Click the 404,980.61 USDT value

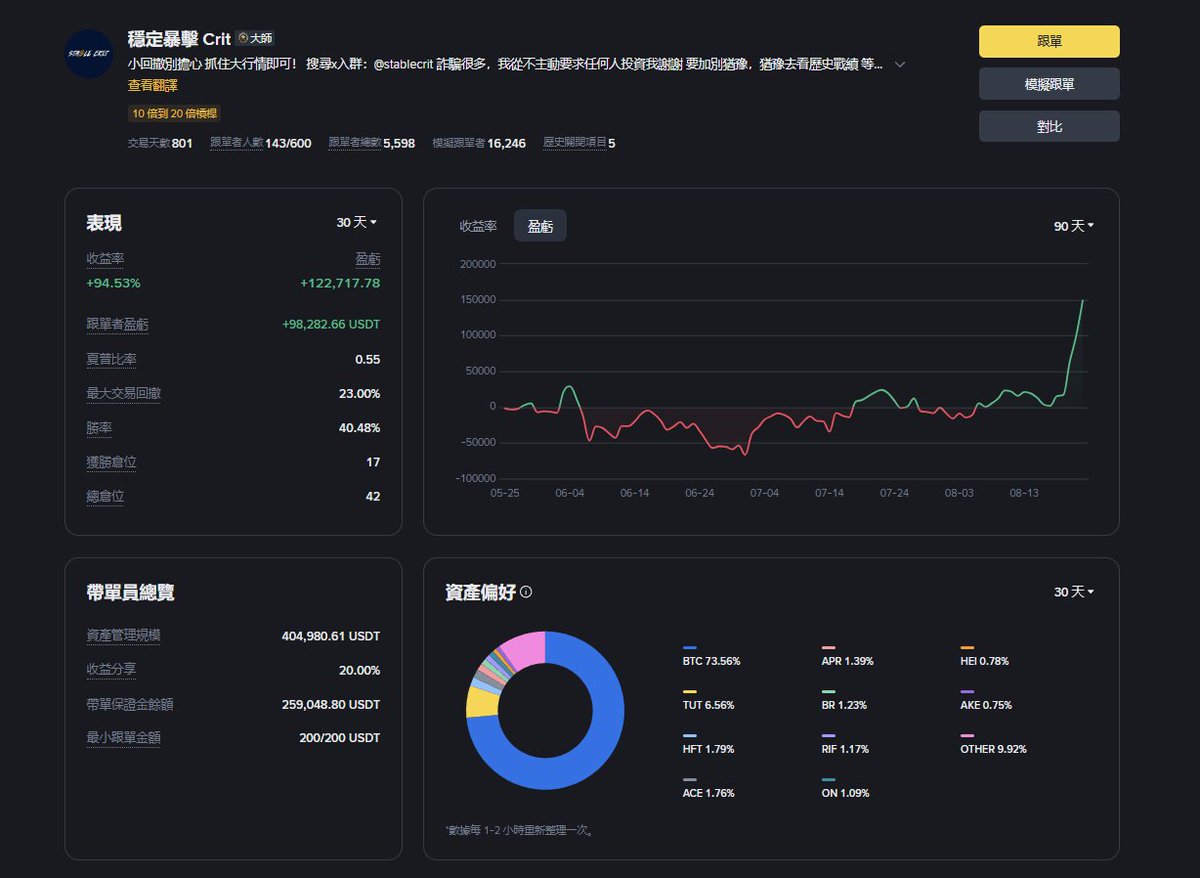(x=331, y=636)
